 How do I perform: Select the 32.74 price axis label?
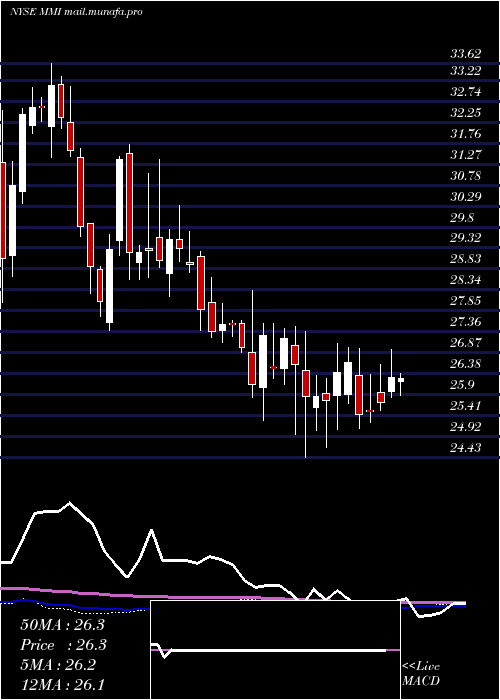(x=466, y=92)
